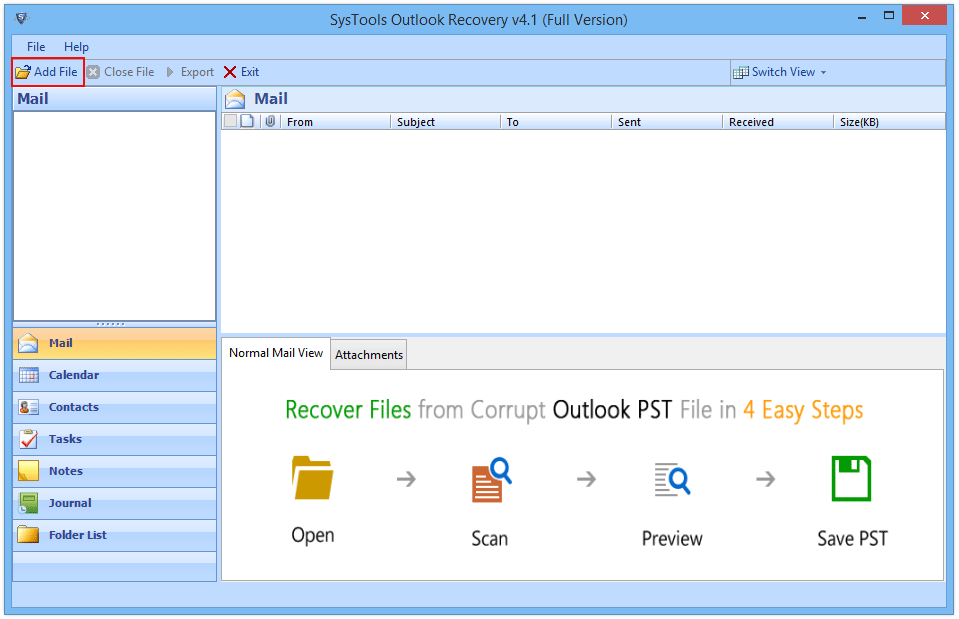Open the Help menu
The image size is (959, 619).
[x=76, y=47]
